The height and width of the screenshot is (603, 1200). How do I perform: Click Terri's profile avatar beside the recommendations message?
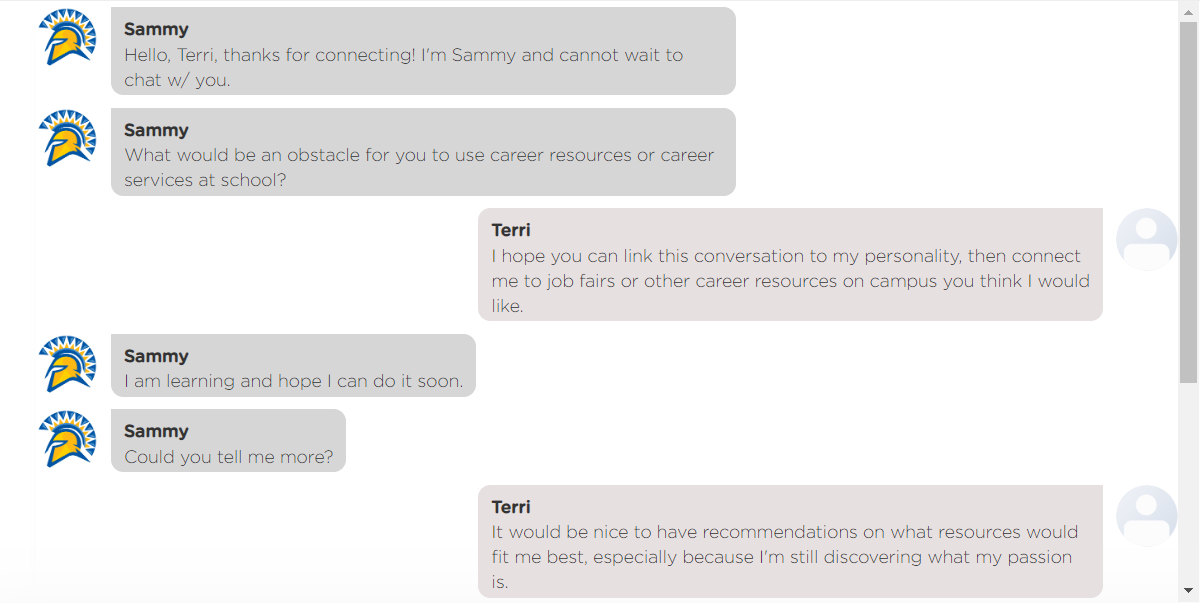click(1147, 516)
